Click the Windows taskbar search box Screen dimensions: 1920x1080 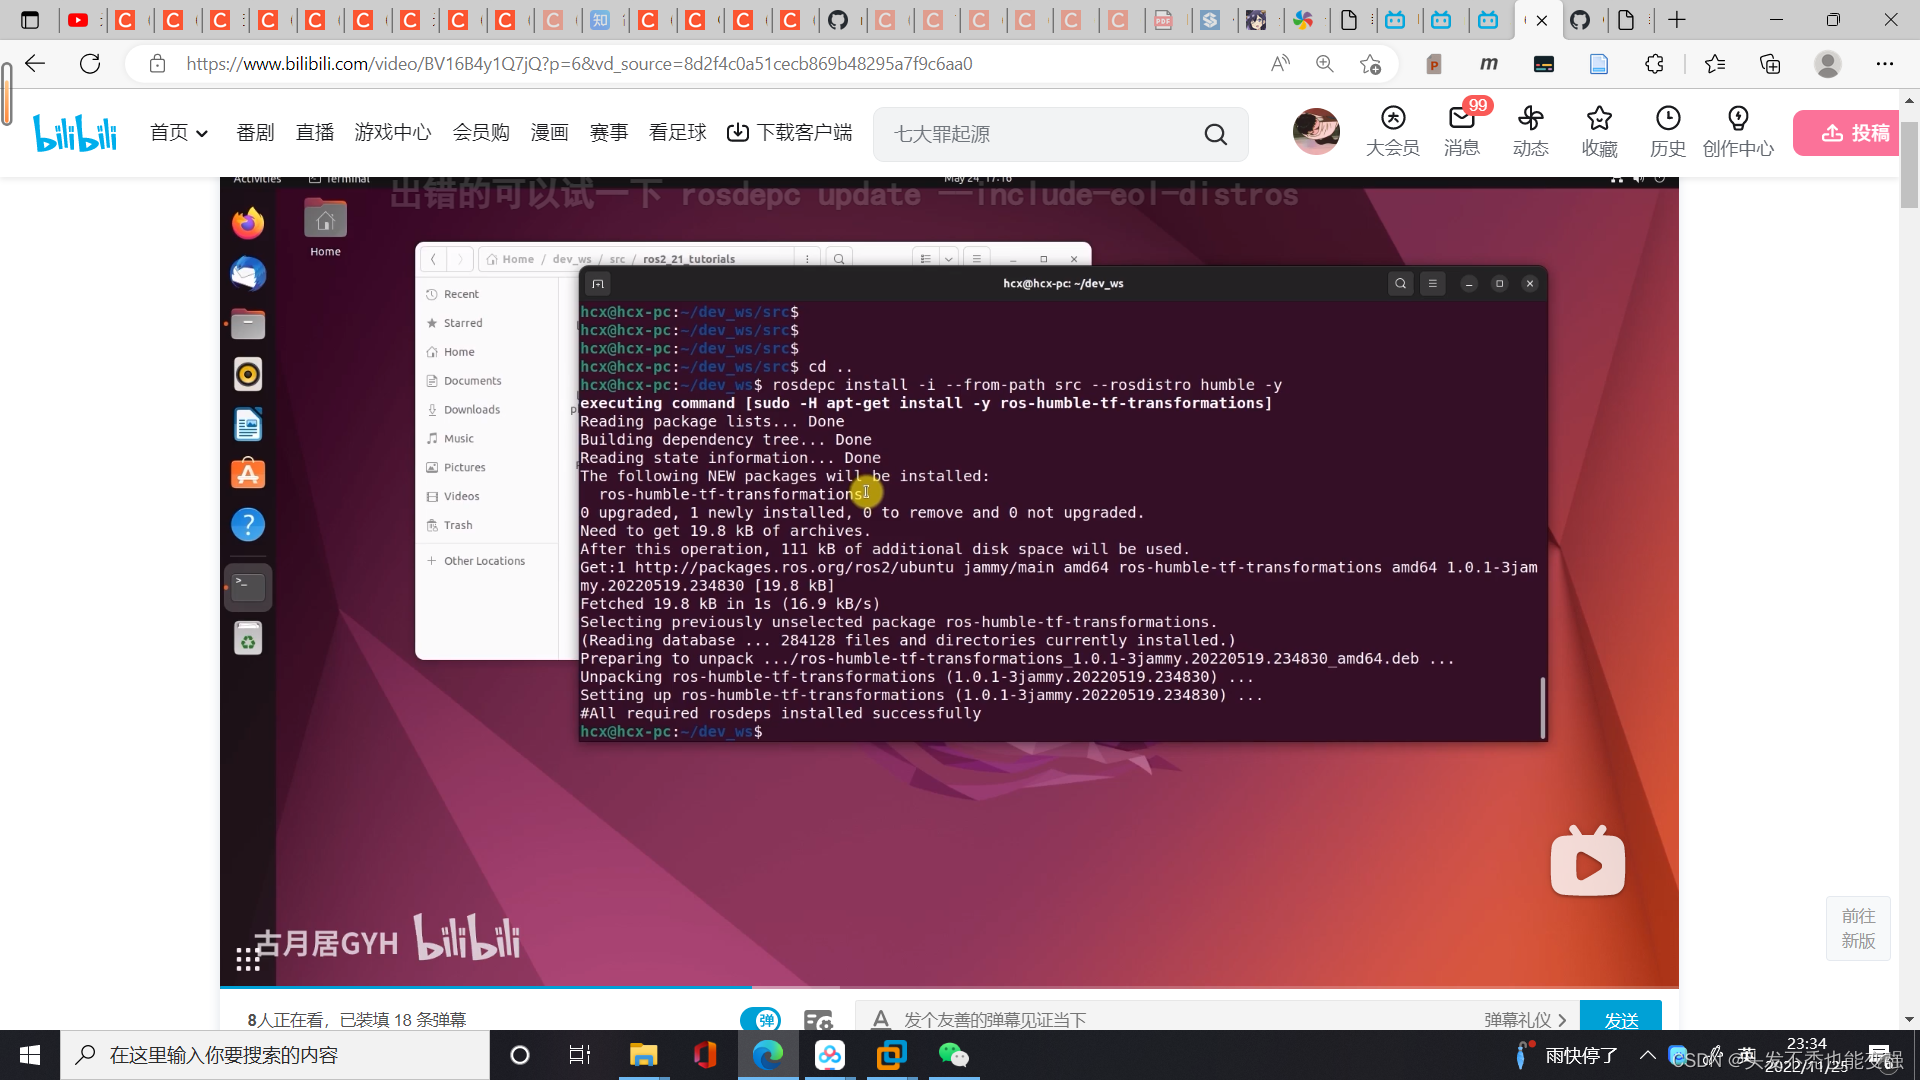(x=275, y=1055)
